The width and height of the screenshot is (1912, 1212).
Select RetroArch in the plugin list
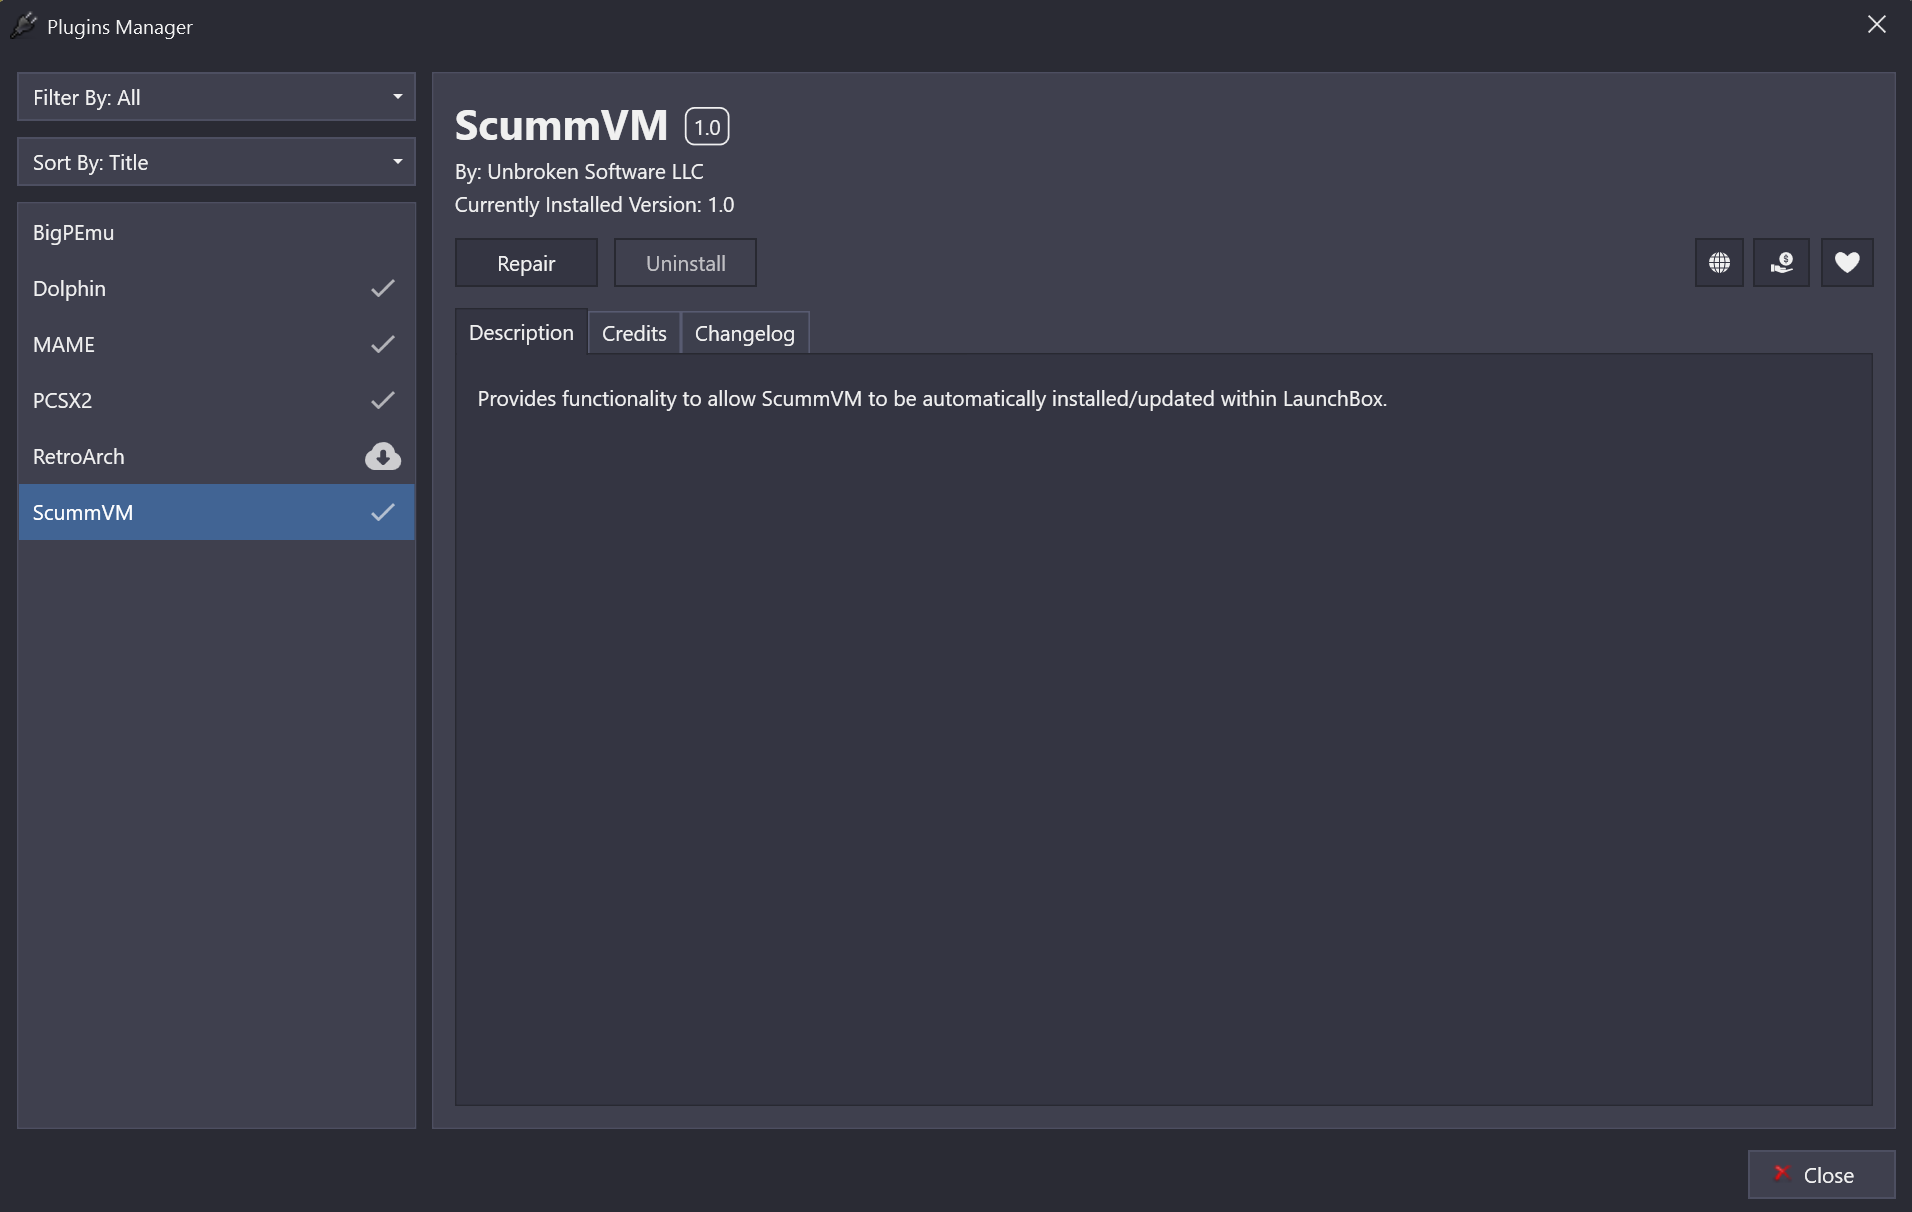[x=216, y=456]
